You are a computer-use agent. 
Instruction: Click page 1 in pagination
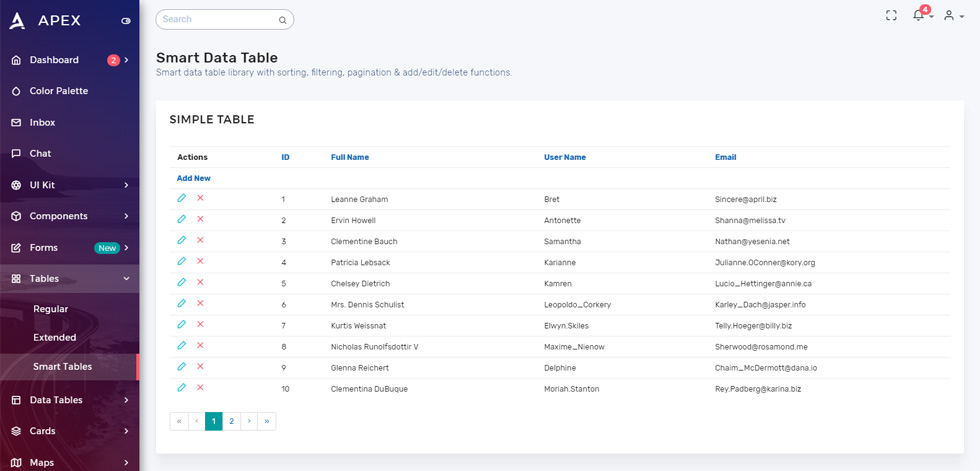point(214,422)
